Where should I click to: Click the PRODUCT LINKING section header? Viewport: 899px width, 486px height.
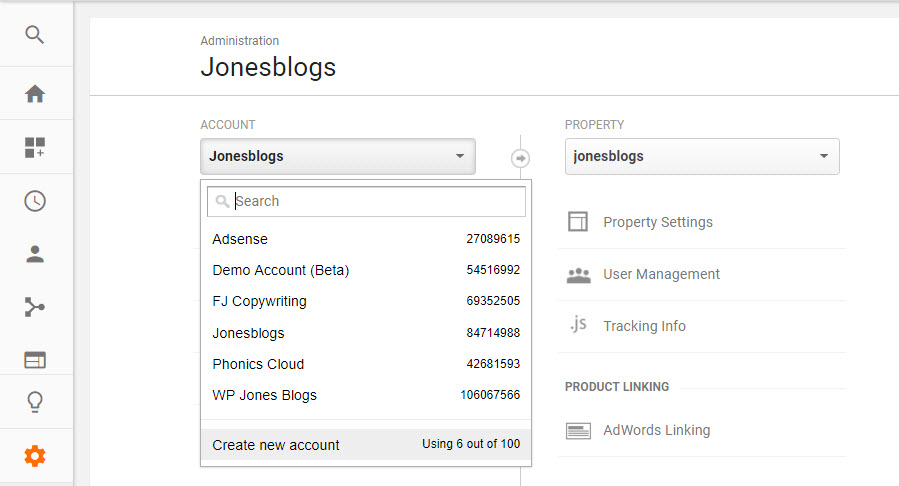pyautogui.click(x=617, y=387)
